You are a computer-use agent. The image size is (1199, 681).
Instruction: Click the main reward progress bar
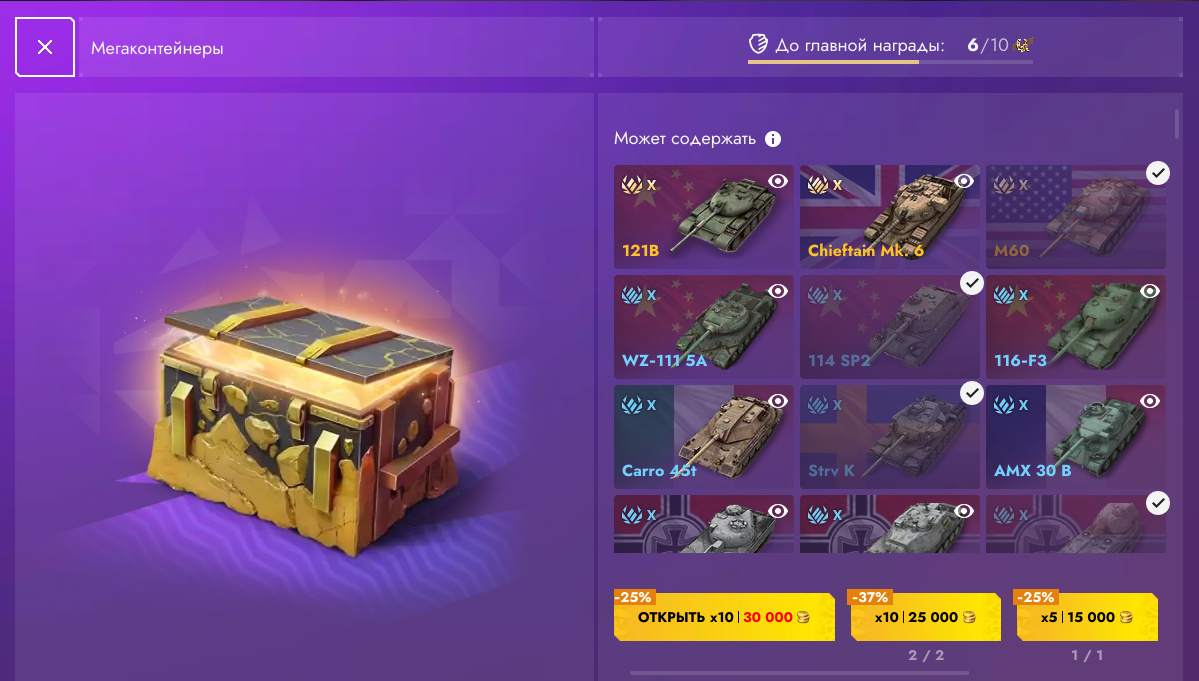pyautogui.click(x=890, y=62)
